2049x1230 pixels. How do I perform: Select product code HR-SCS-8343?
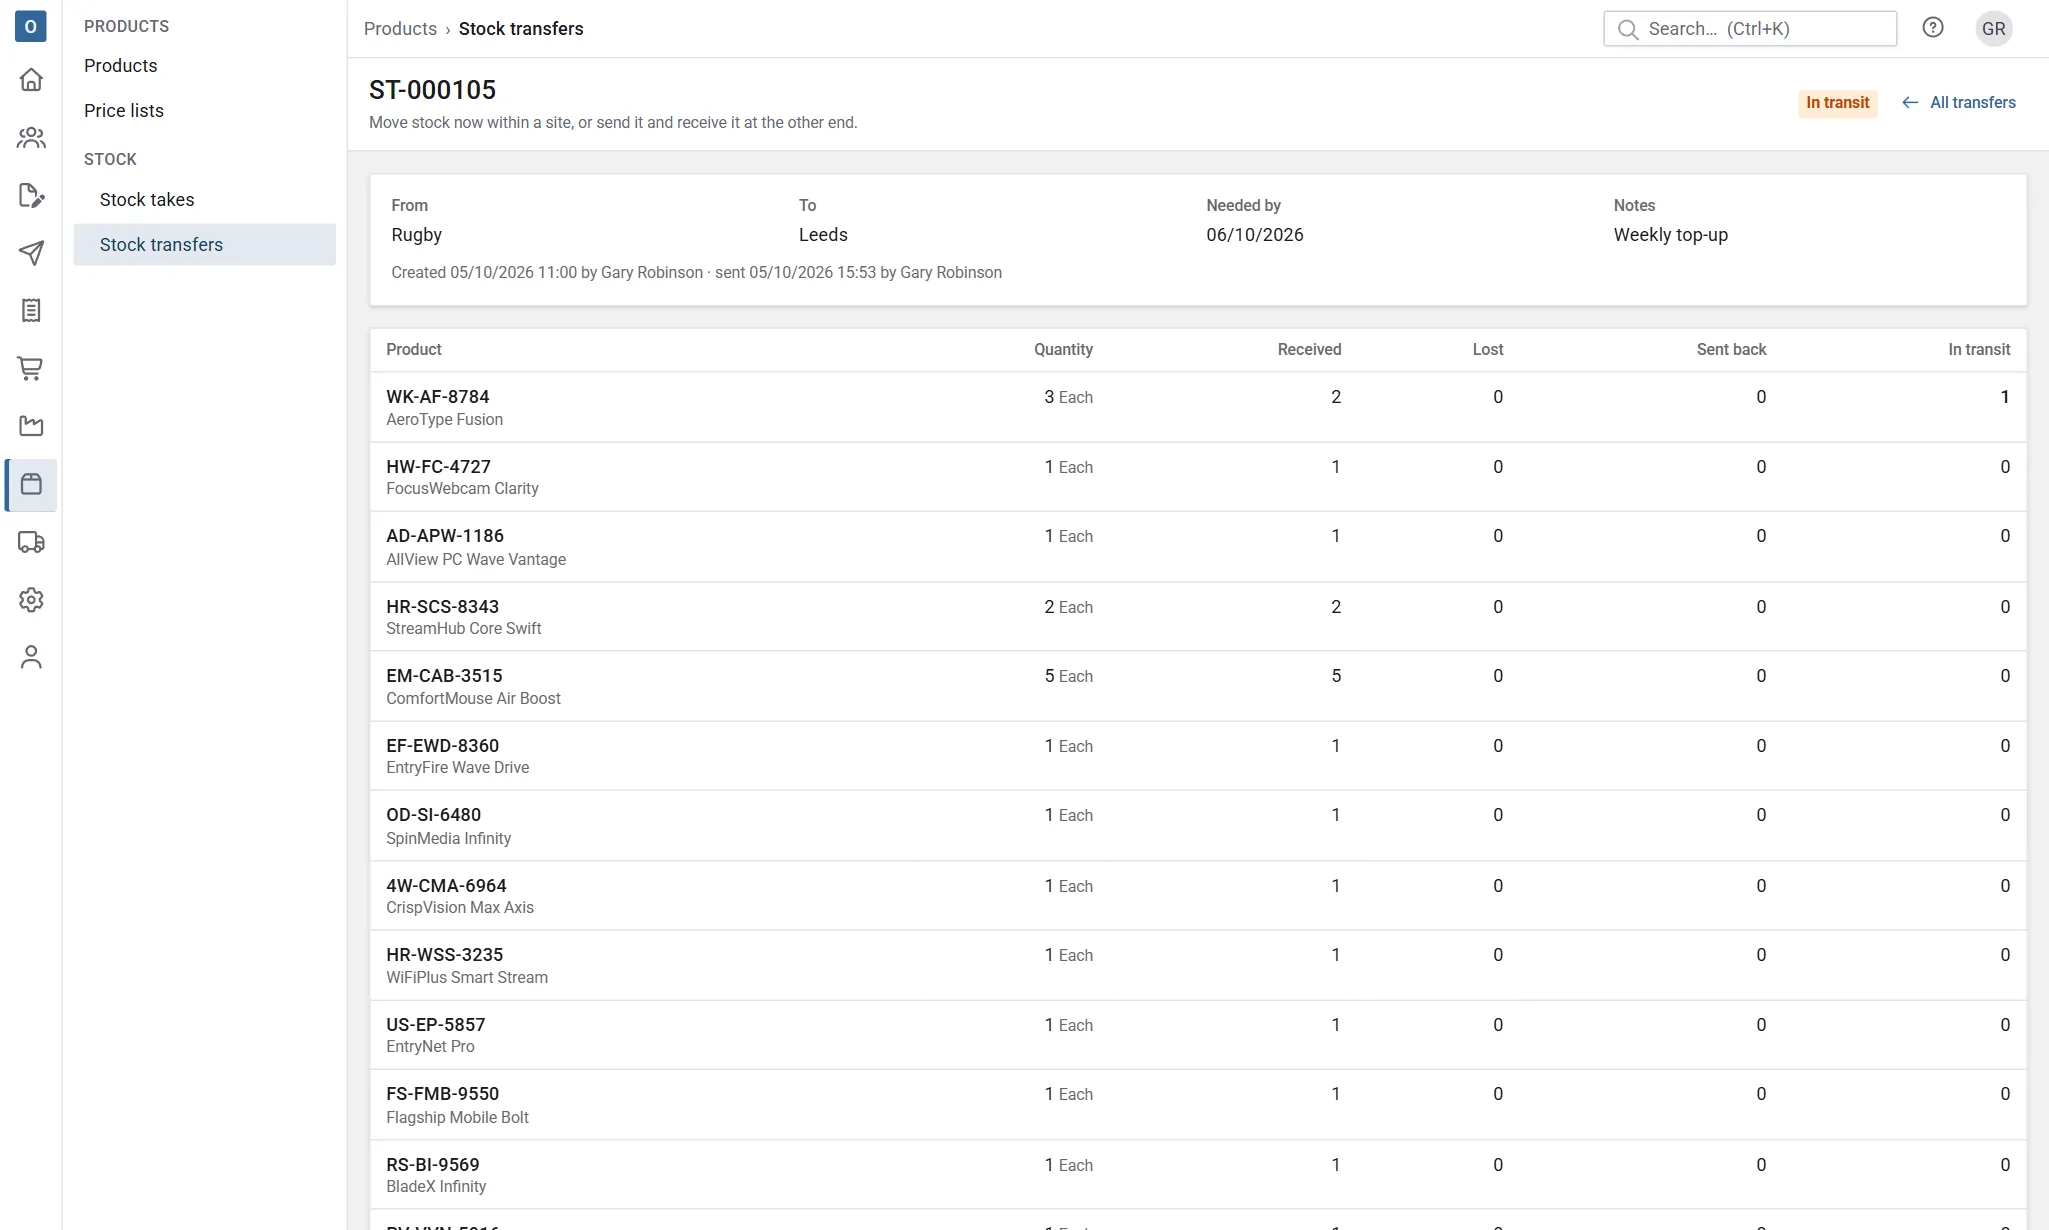[x=442, y=607]
